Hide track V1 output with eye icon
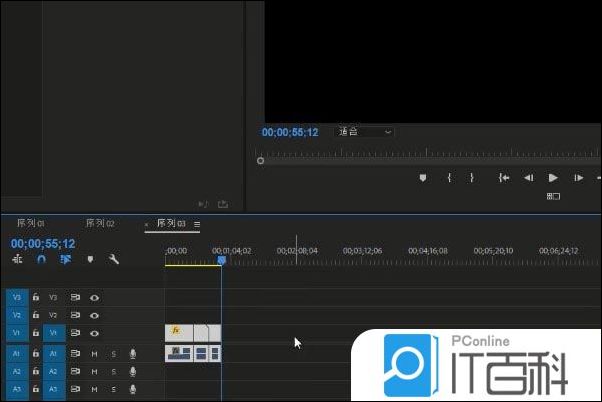The image size is (602, 402). tap(94, 333)
